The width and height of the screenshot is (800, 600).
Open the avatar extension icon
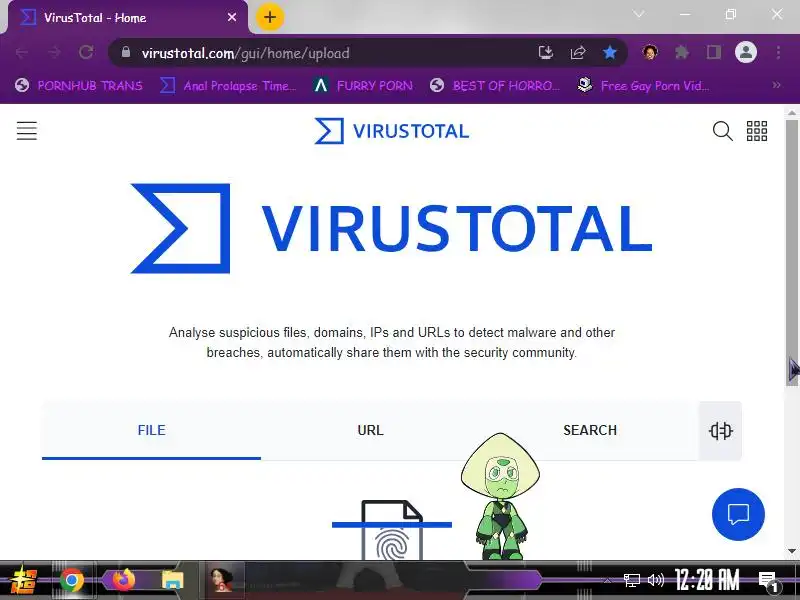650,53
